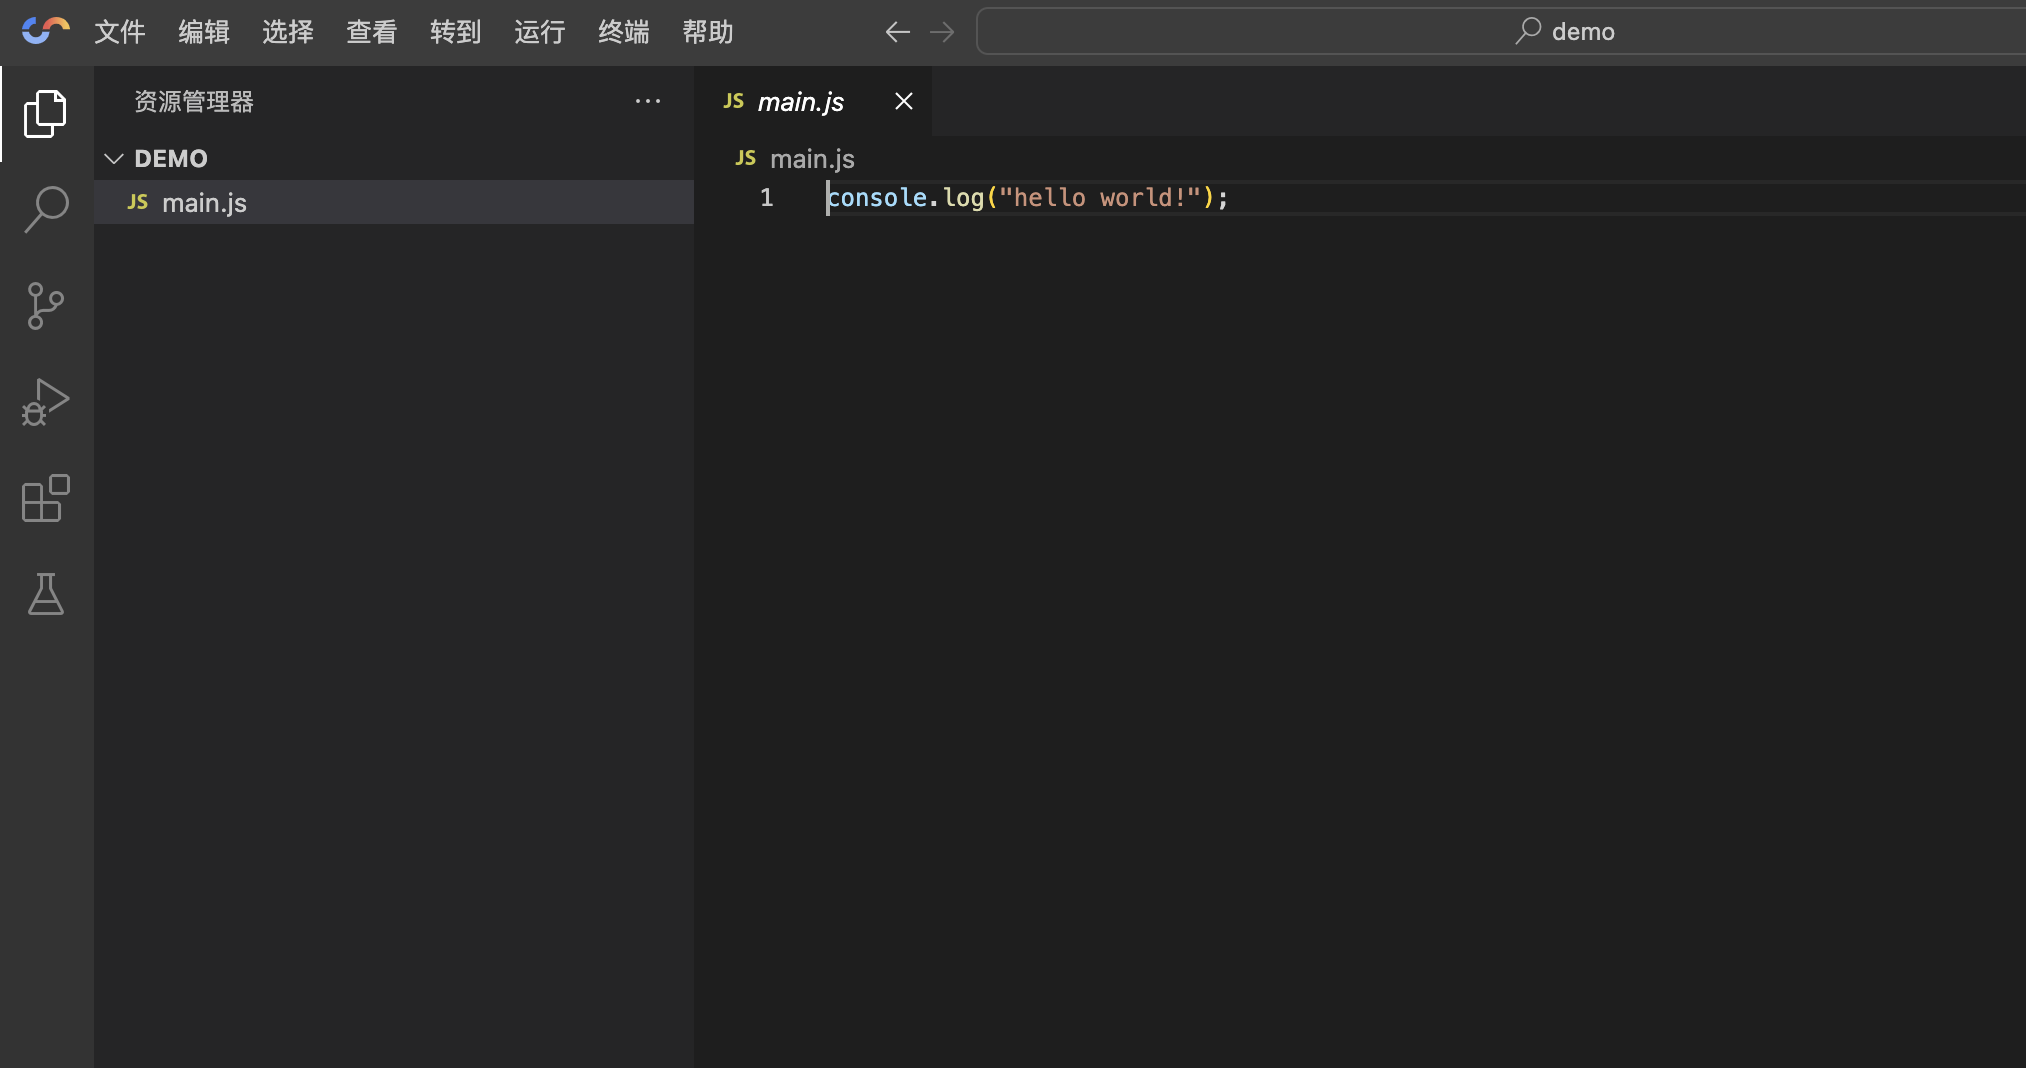Click the JS icon on main.js tab
Screen dimensions: 2026x1068
tap(733, 101)
